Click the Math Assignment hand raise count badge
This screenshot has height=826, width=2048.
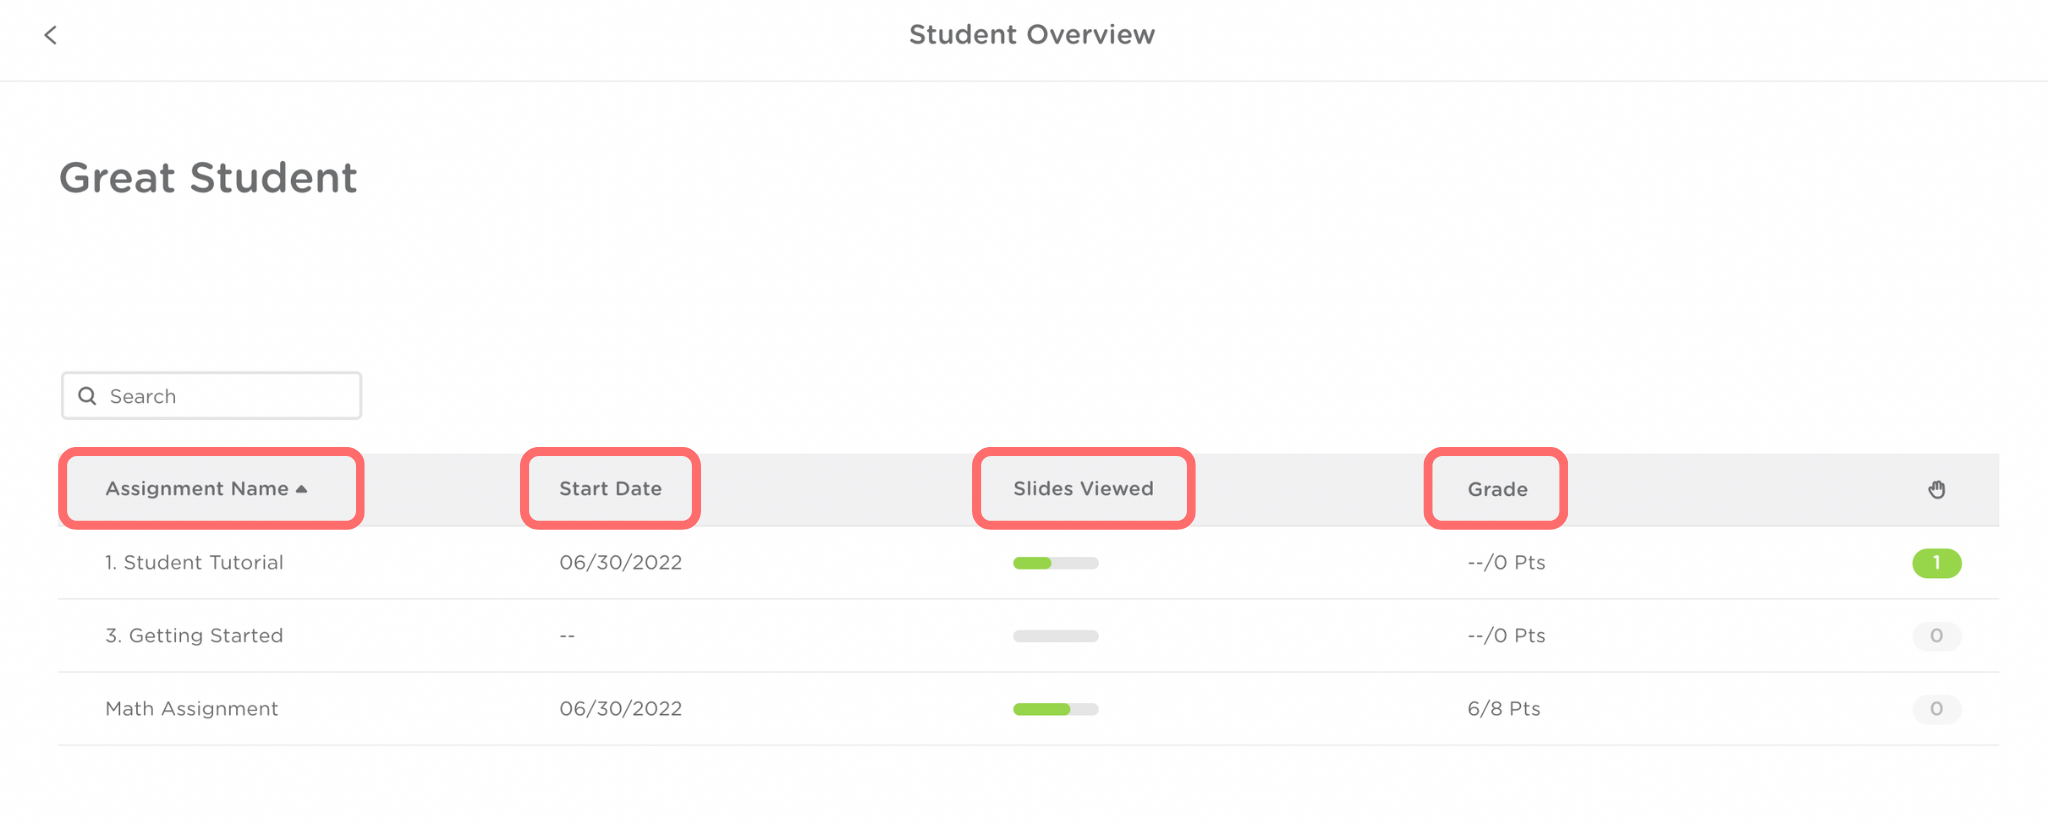[1936, 709]
